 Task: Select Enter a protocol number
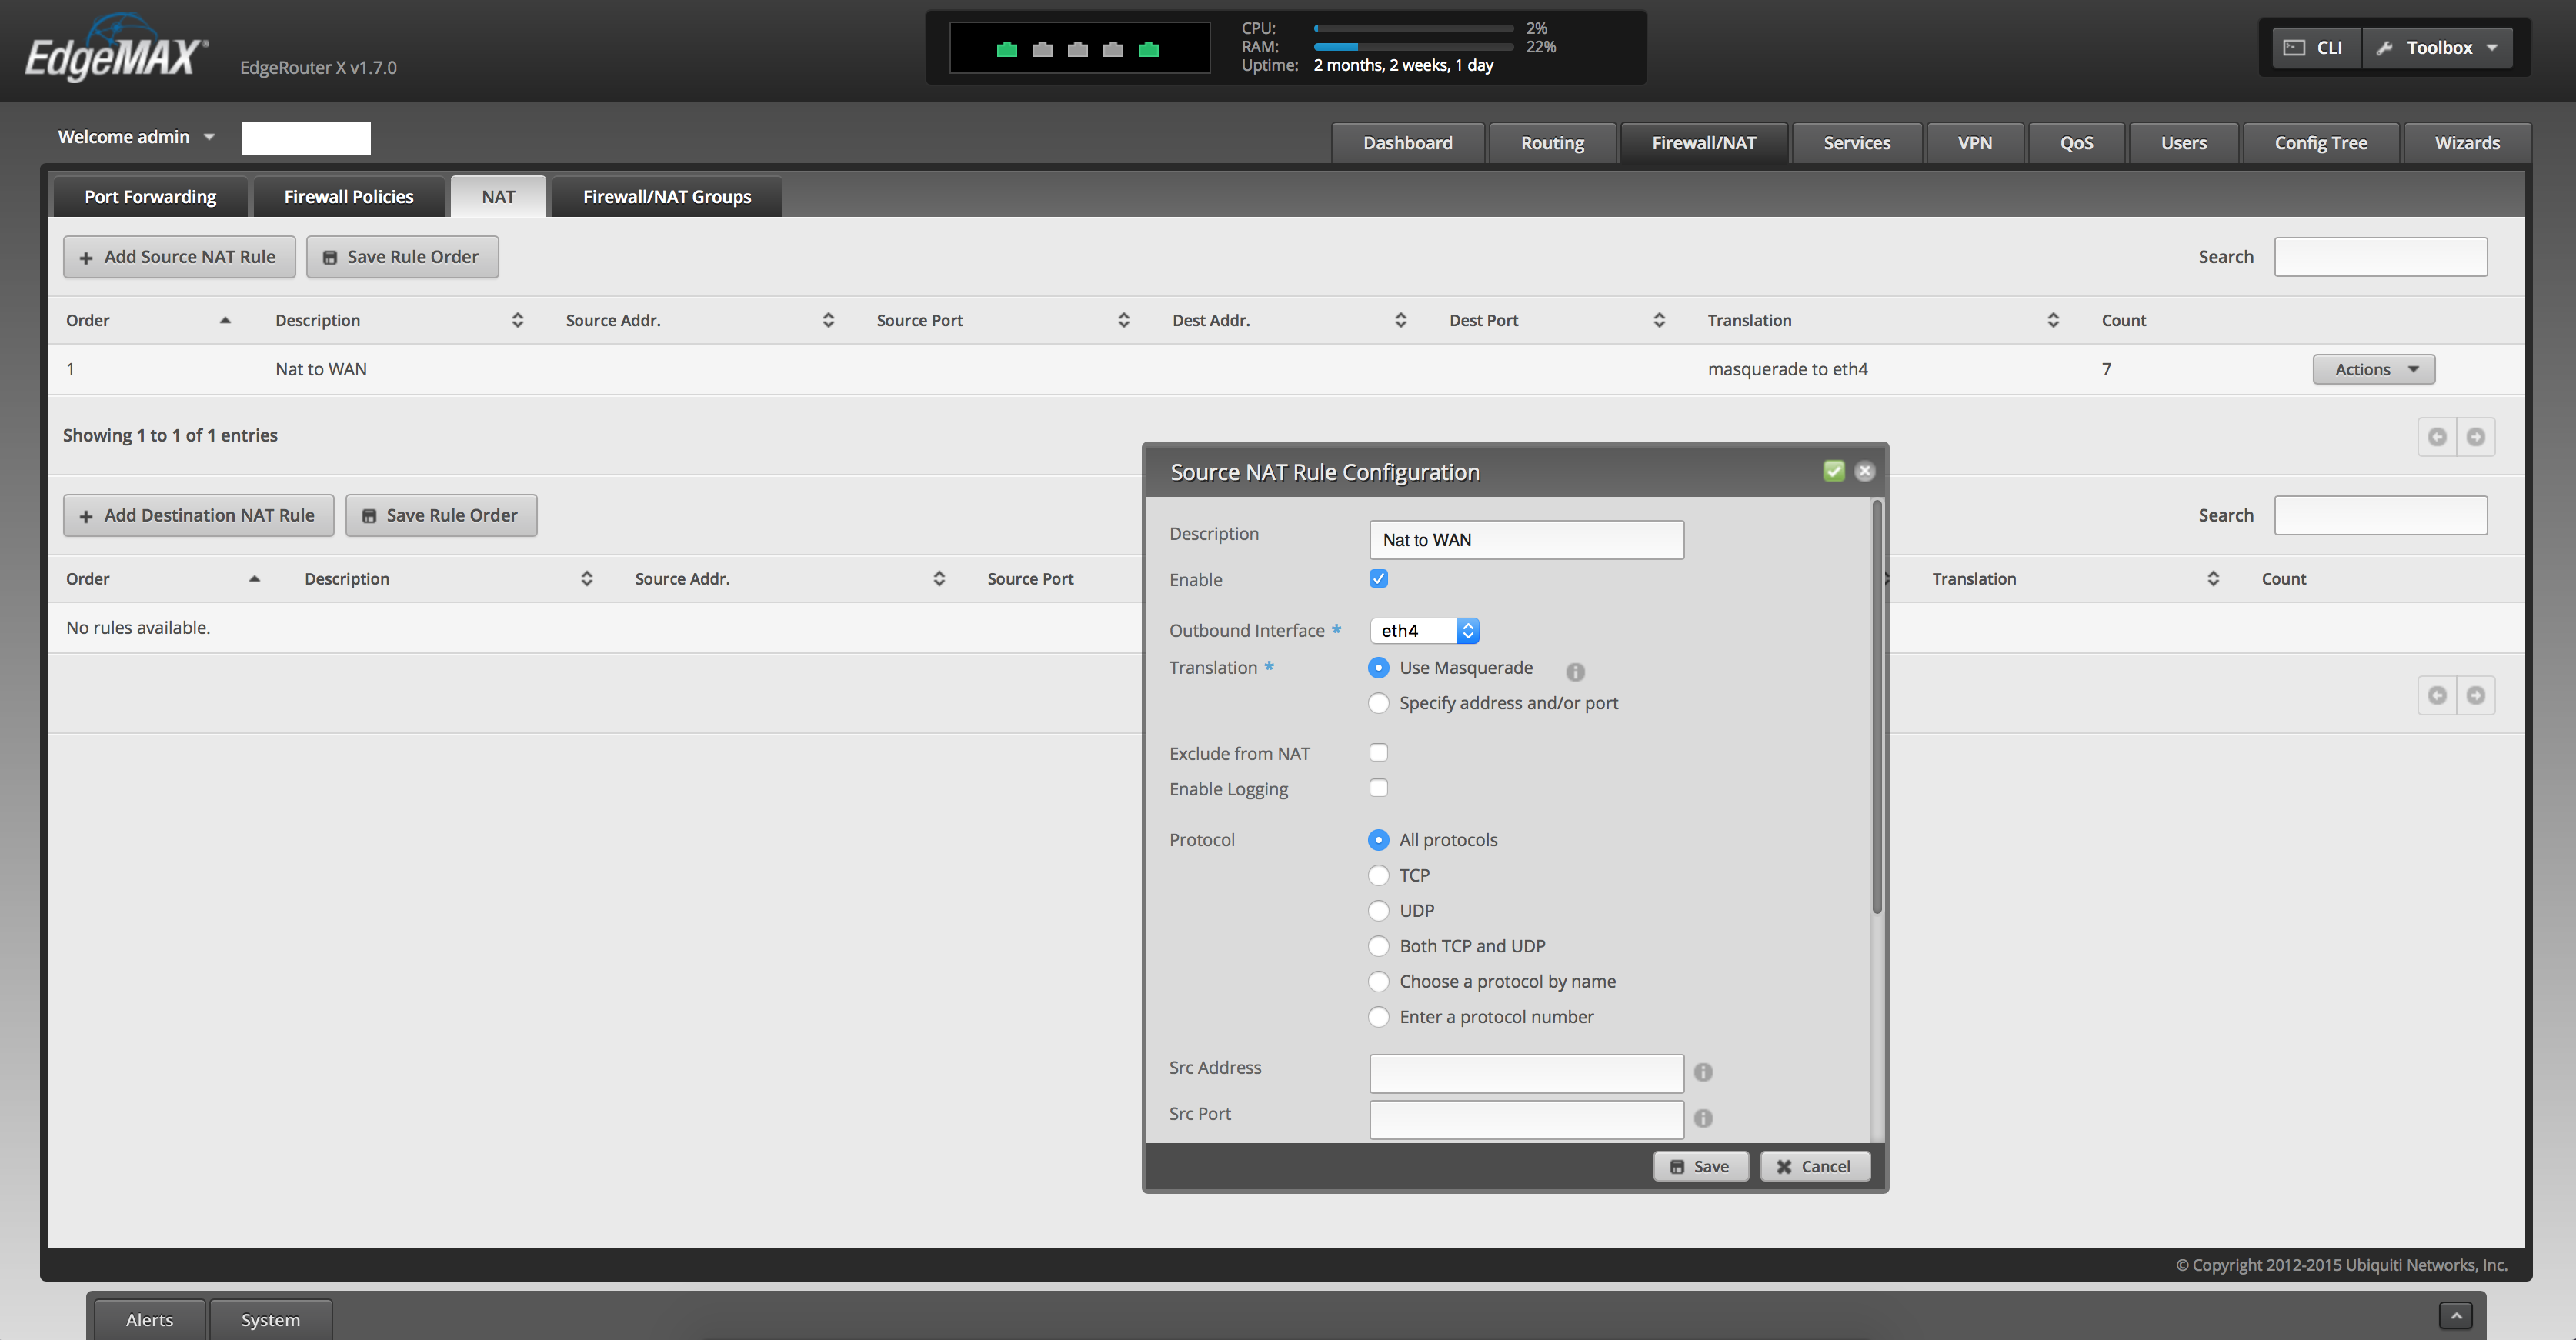pyautogui.click(x=1378, y=1017)
